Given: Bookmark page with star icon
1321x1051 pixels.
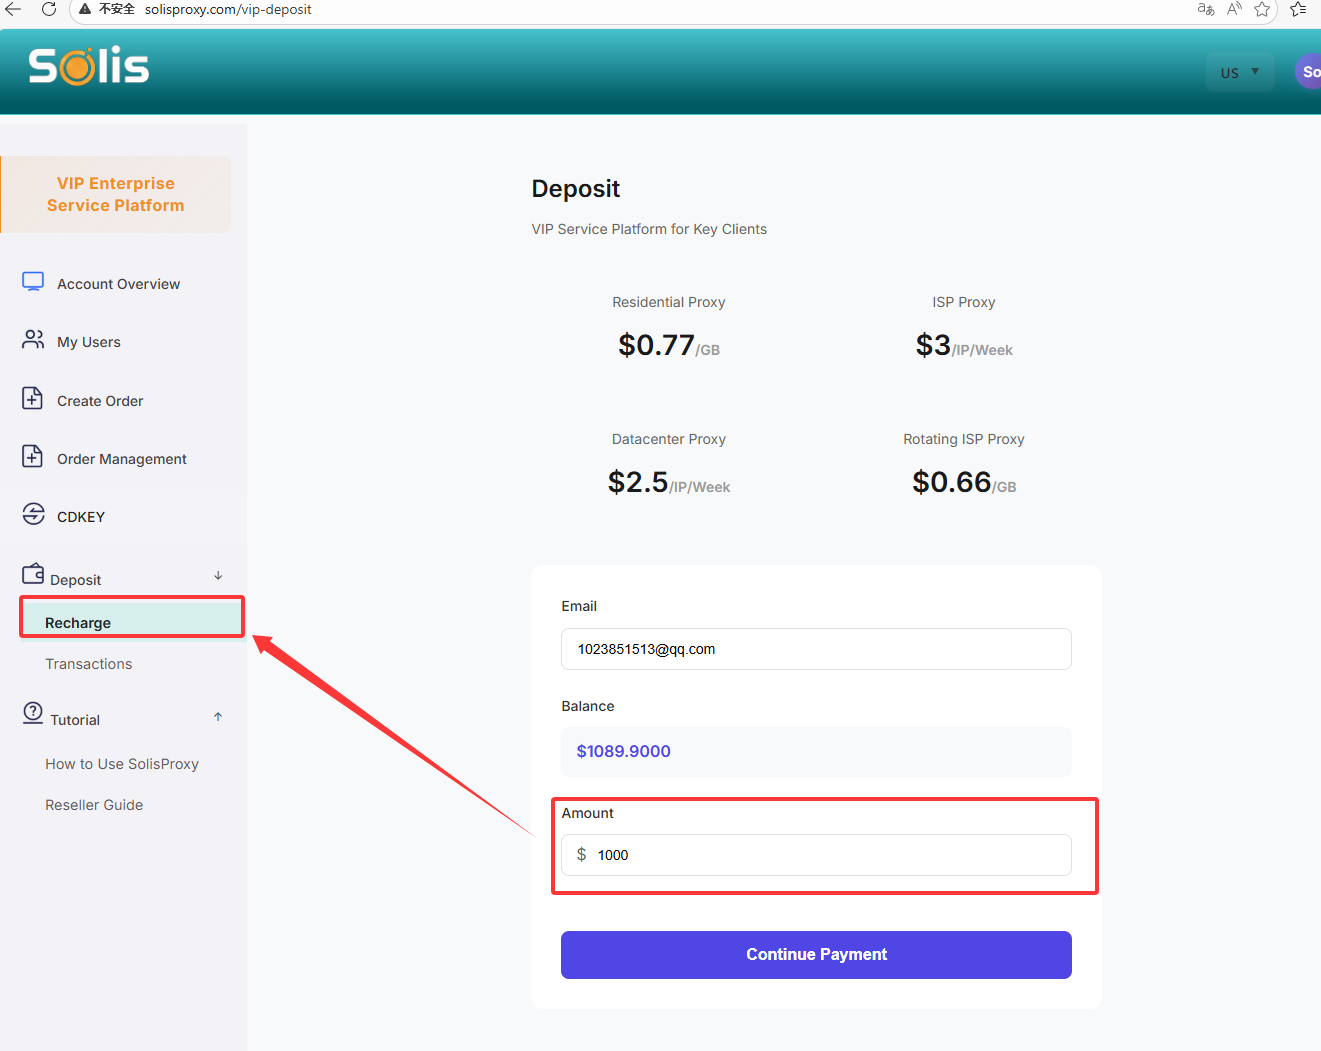Looking at the screenshot, I should pyautogui.click(x=1263, y=9).
